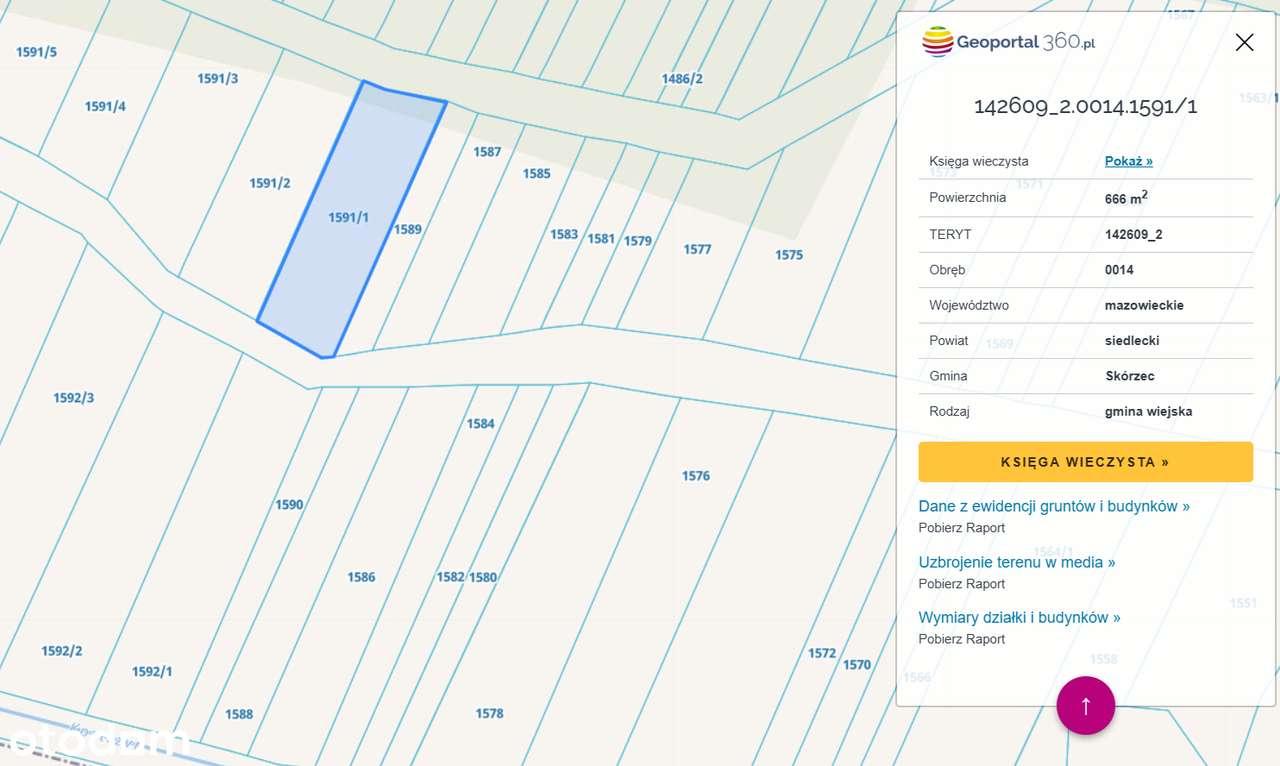Screen dimensions: 1280x766
Task: Click the Powiat value siedlecki
Action: [1132, 341]
